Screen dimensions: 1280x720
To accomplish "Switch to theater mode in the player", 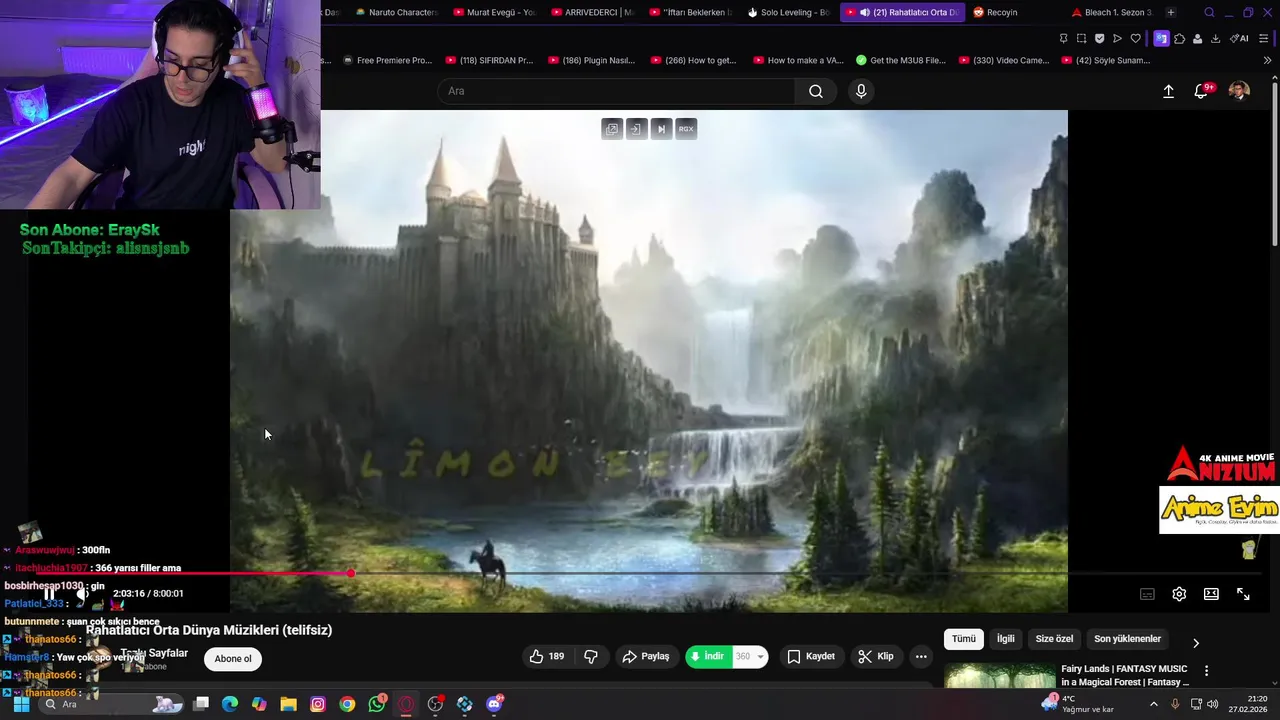I will point(1211,594).
